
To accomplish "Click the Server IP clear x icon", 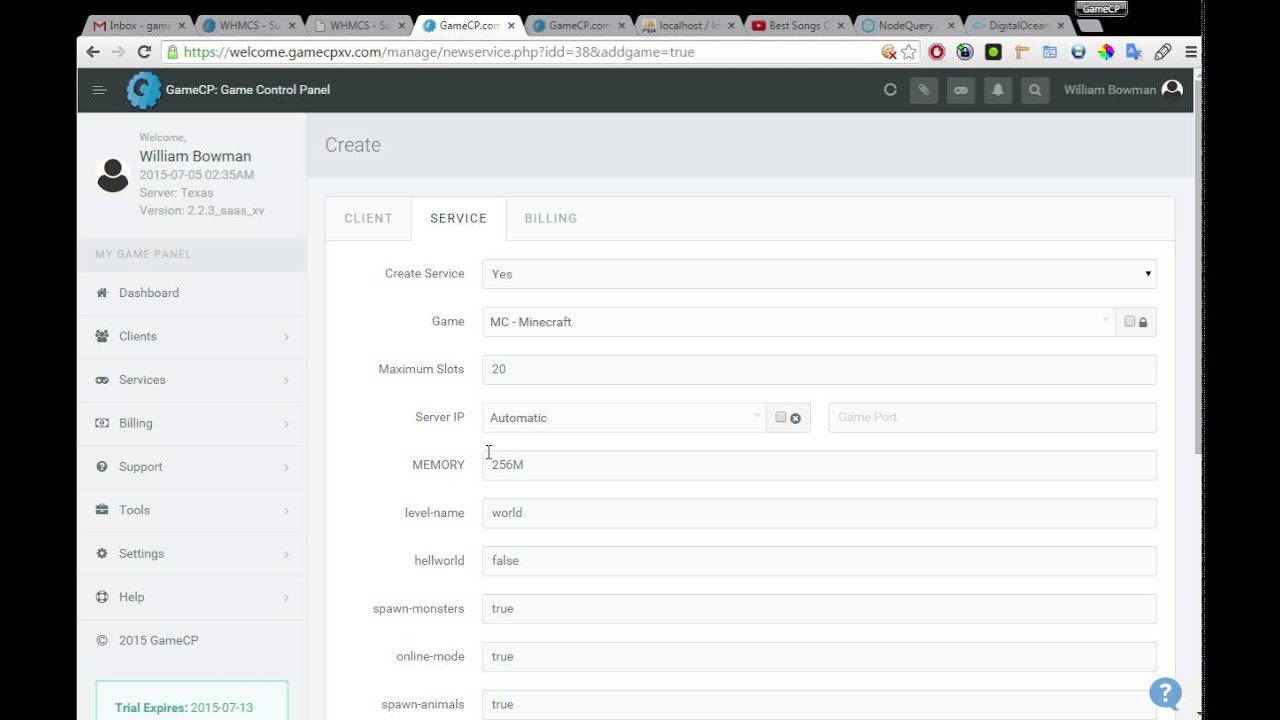I will pyautogui.click(x=796, y=418).
